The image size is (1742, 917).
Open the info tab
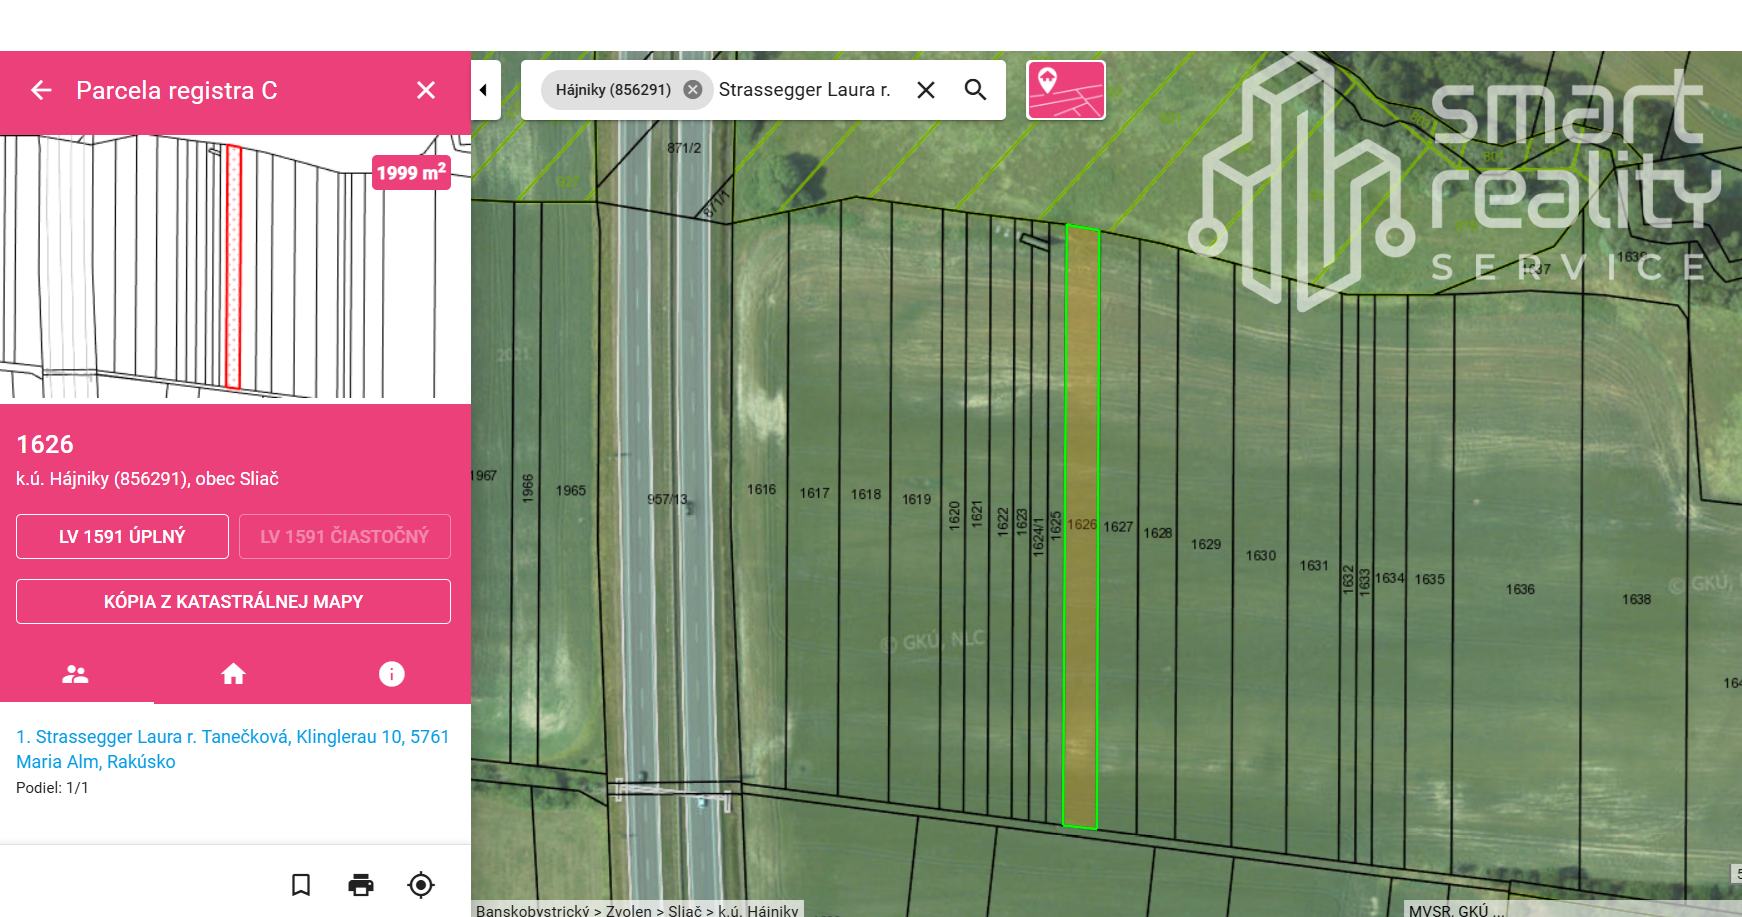click(x=391, y=674)
